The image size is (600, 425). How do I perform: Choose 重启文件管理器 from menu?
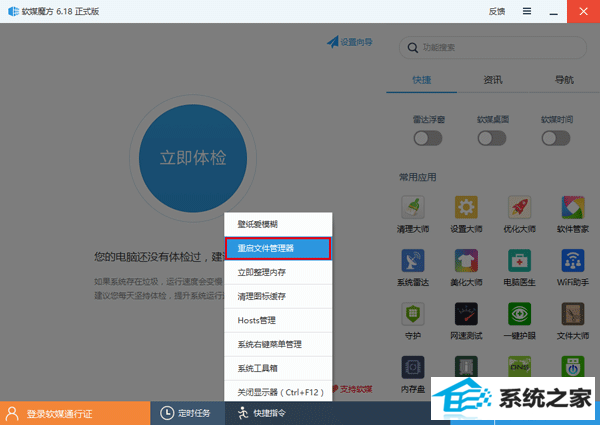tap(278, 248)
